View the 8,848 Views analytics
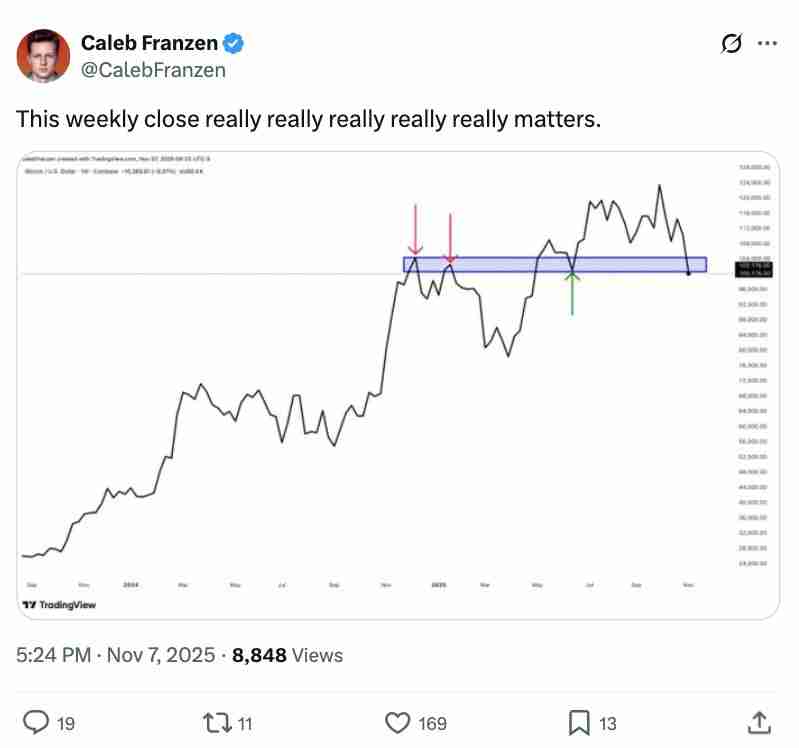 [x=288, y=656]
